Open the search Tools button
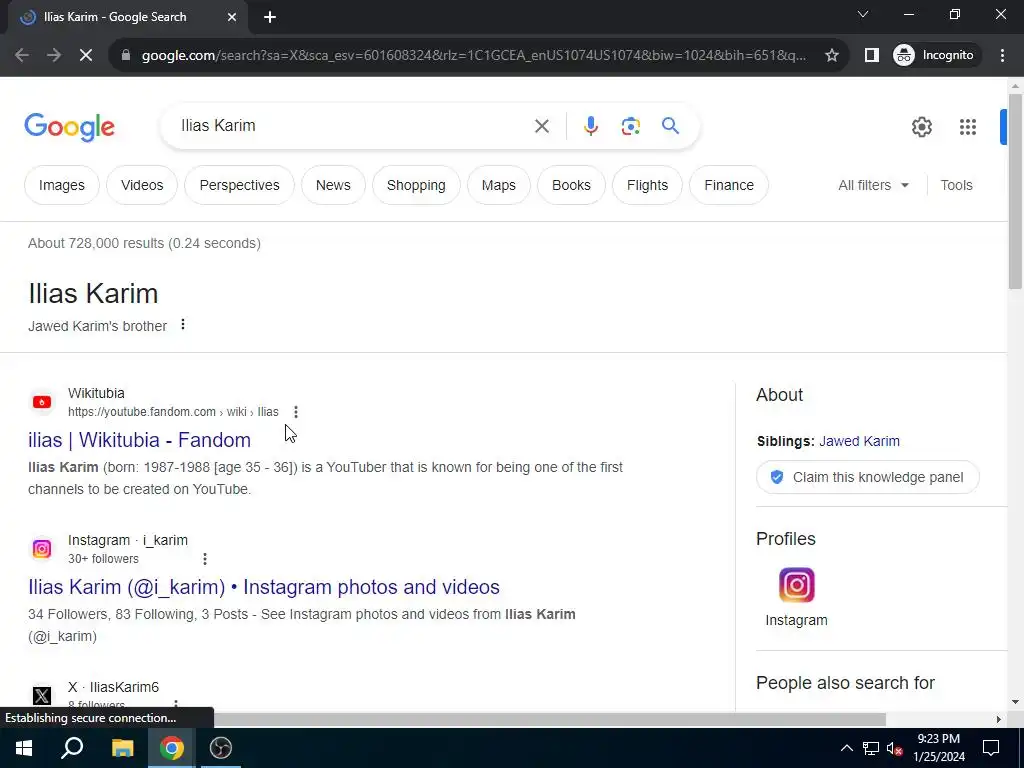Screen dimensions: 1024x768 click(956, 185)
